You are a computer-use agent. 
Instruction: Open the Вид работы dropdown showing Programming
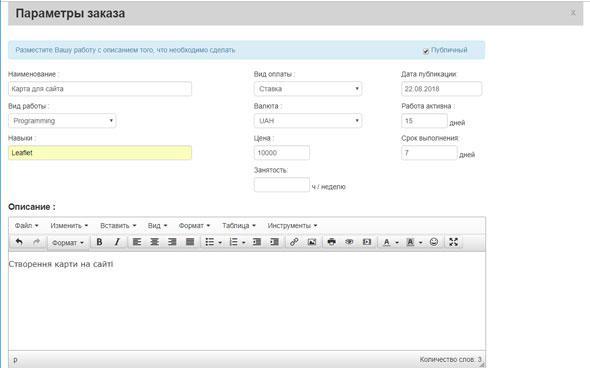[62, 121]
